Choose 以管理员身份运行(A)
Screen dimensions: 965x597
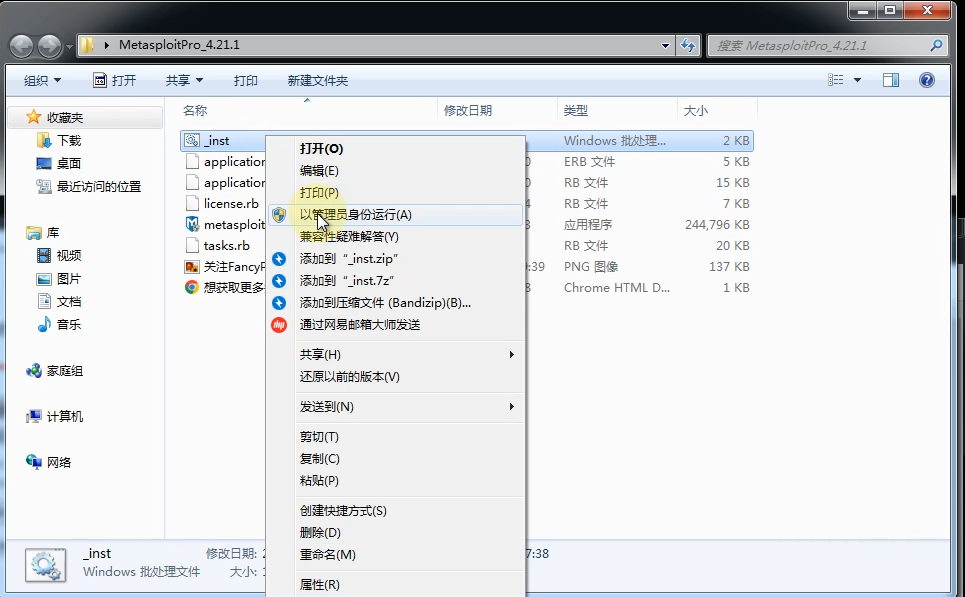point(396,215)
